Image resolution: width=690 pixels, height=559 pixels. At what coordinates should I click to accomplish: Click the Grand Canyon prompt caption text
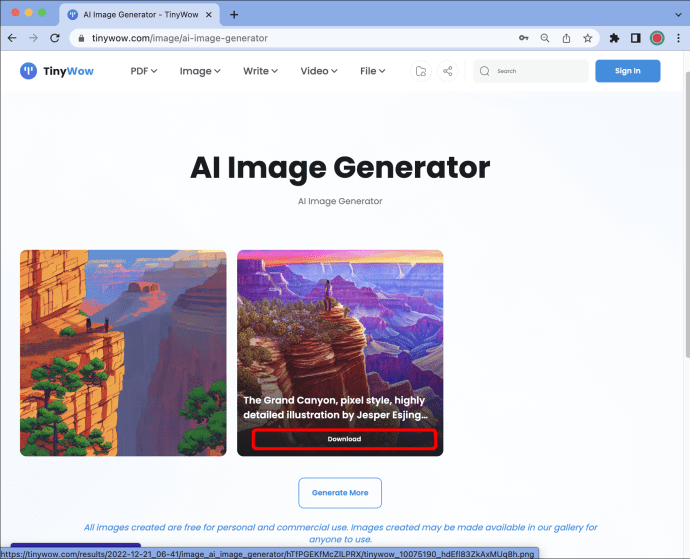(x=335, y=407)
